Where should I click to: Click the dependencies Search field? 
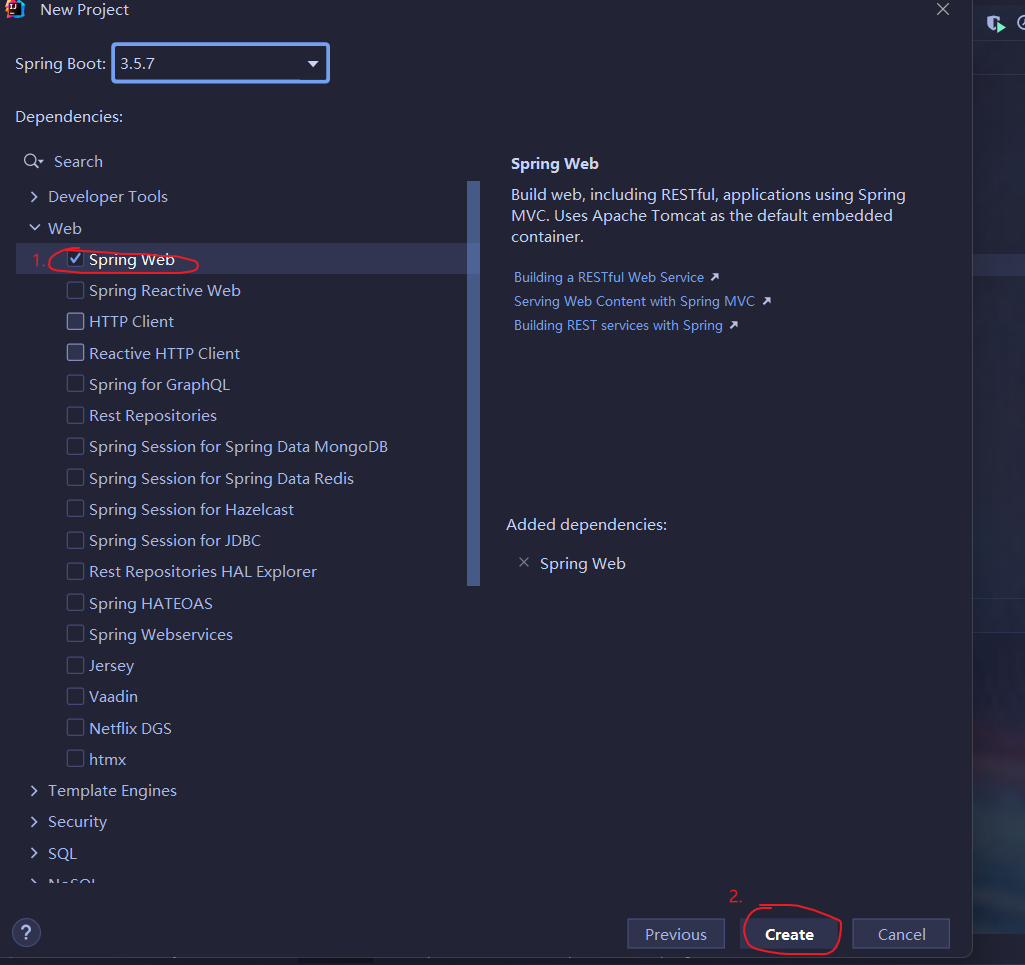click(248, 161)
